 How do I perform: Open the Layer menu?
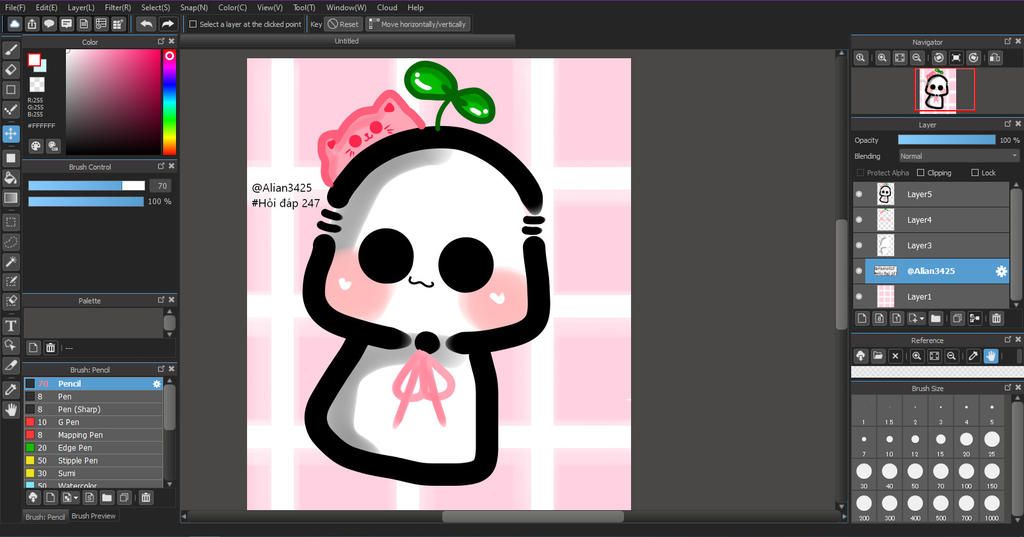tap(81, 7)
